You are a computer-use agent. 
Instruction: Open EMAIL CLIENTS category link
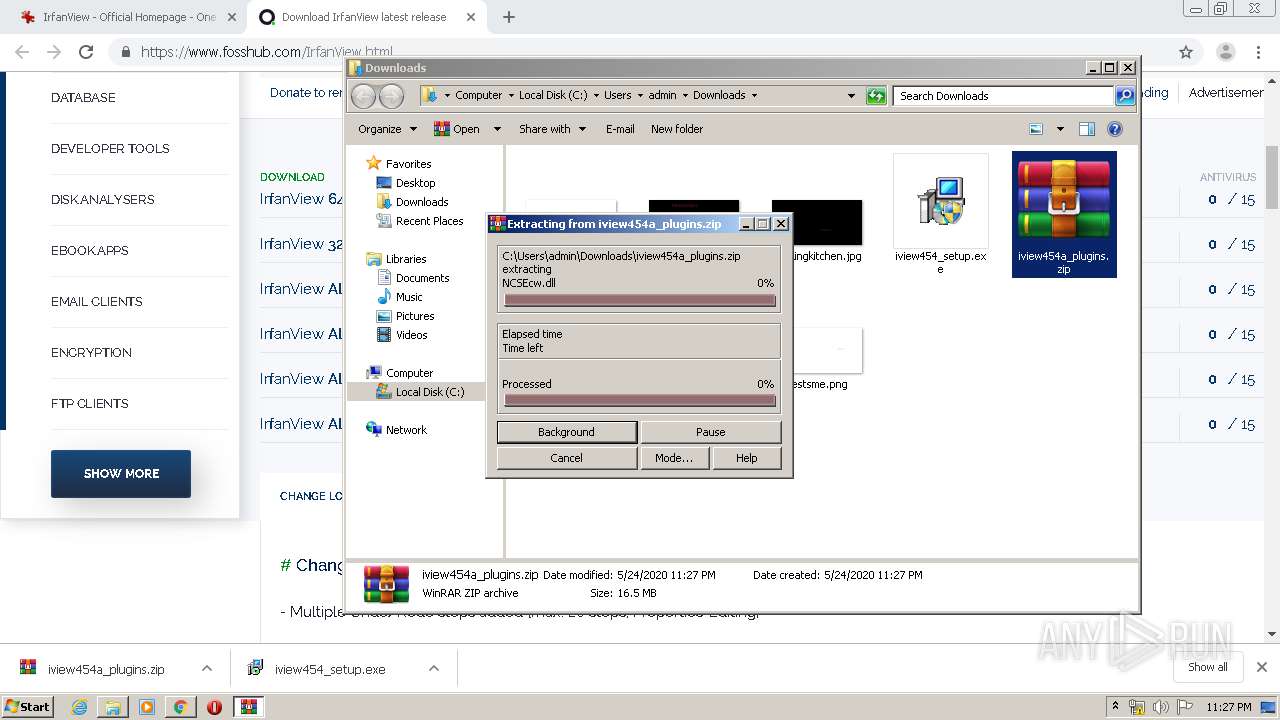(96, 302)
